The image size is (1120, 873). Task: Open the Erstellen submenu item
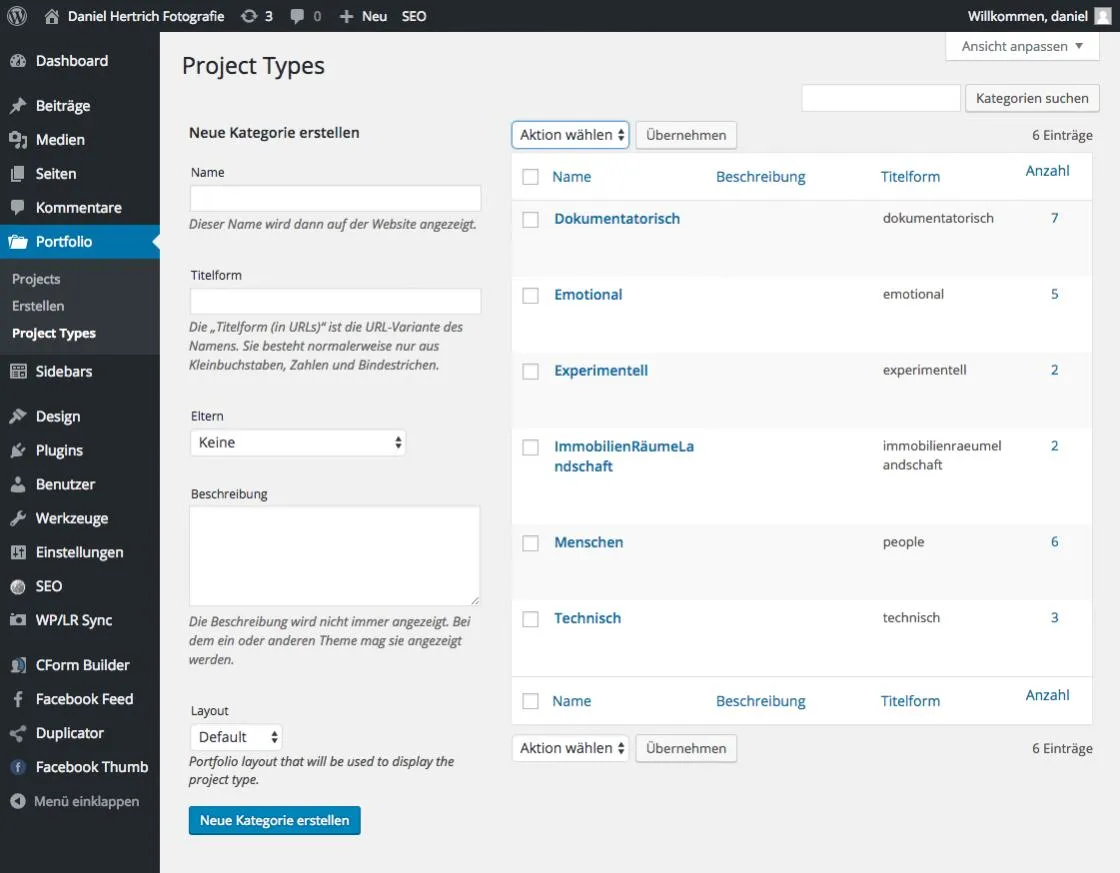pos(38,306)
